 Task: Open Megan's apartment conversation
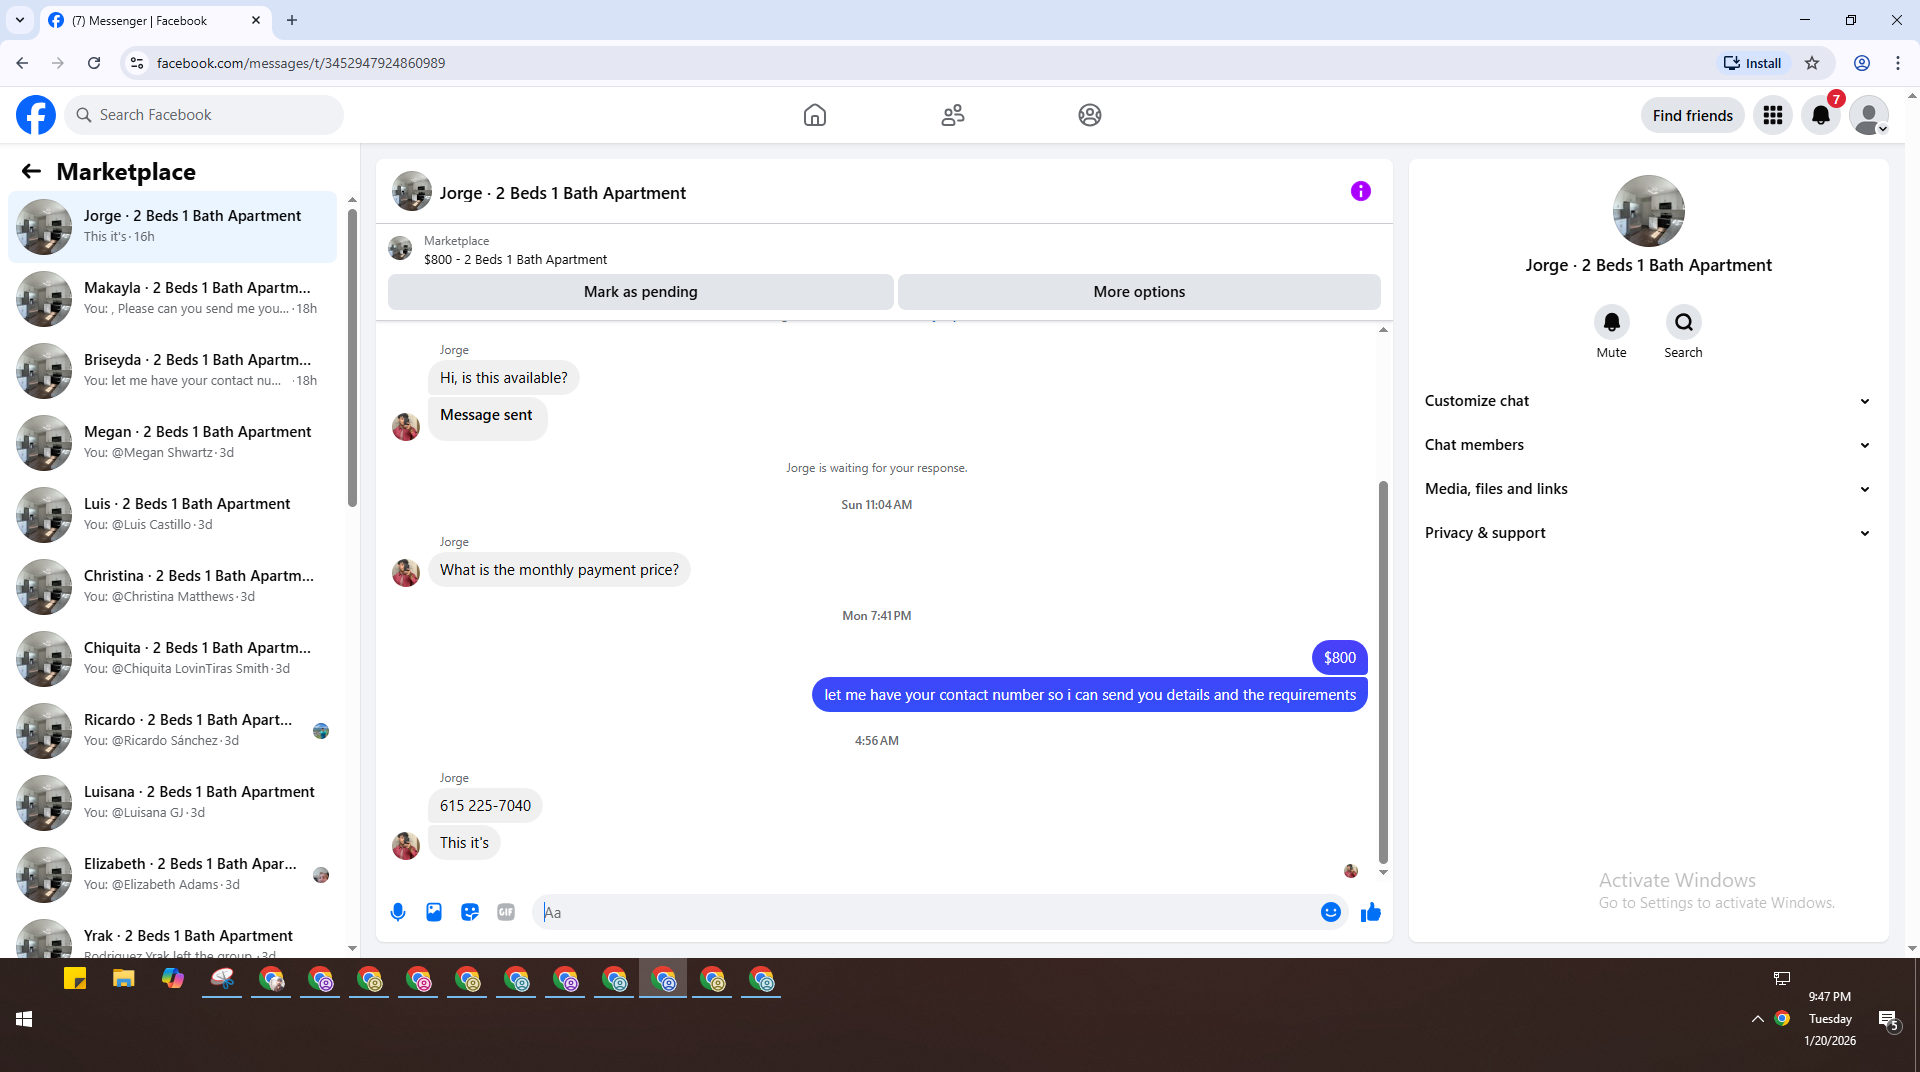click(x=173, y=443)
